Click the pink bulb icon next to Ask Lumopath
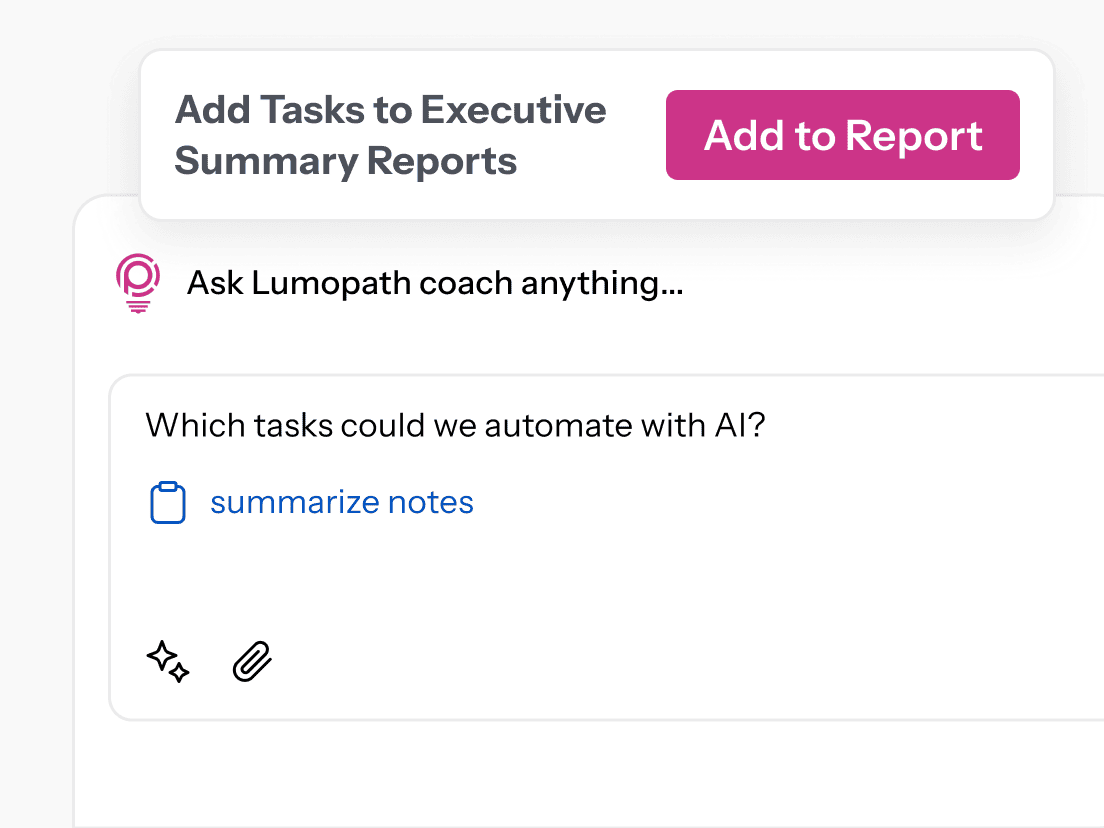The height and width of the screenshot is (828, 1104). (137, 284)
